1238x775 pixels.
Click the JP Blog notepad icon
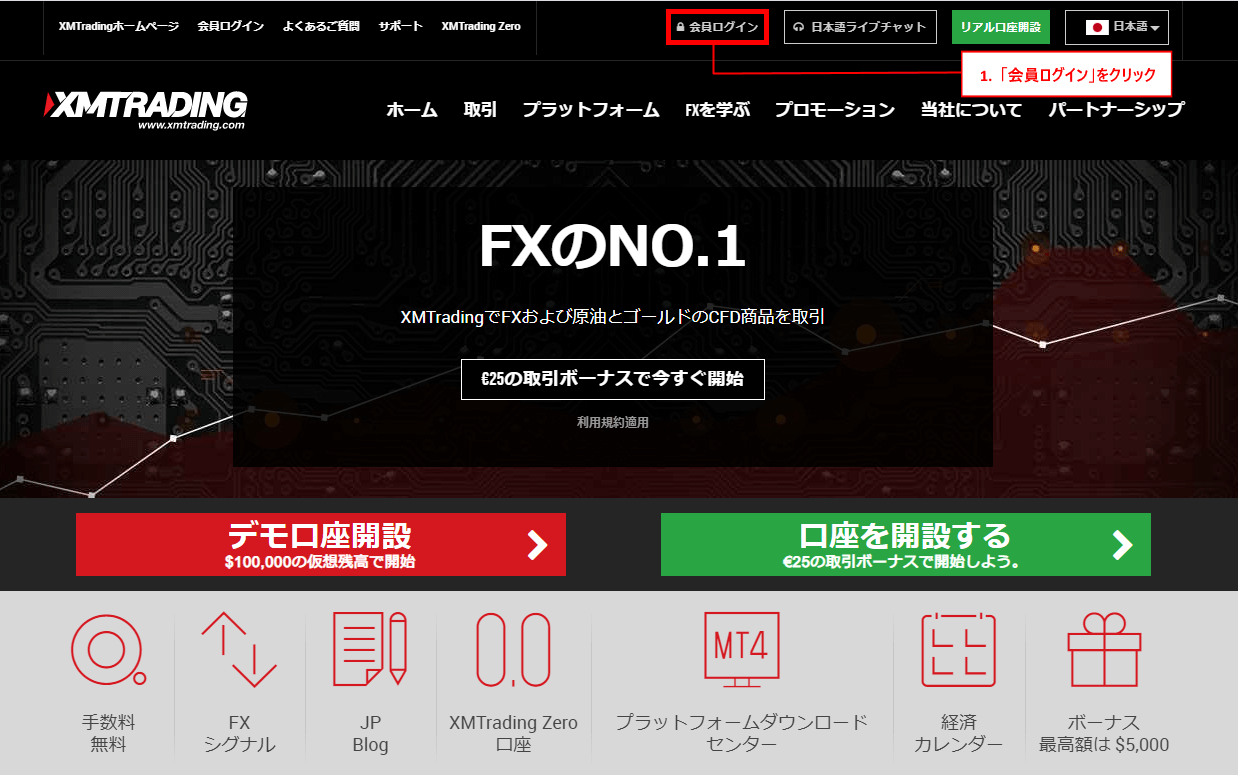(x=370, y=650)
